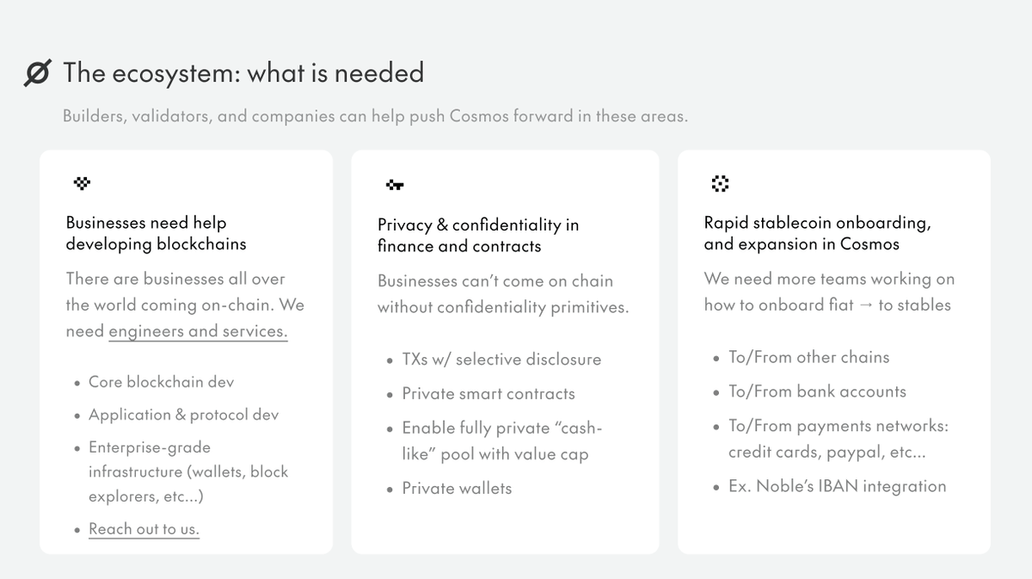
Task: Click the 'To/From other chains' bullet
Action: coord(808,357)
